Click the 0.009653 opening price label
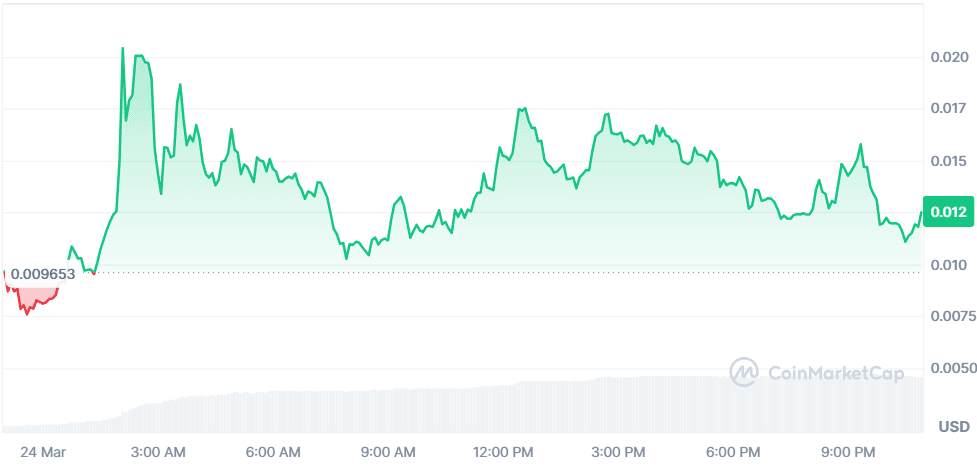977x467 pixels. click(x=43, y=273)
